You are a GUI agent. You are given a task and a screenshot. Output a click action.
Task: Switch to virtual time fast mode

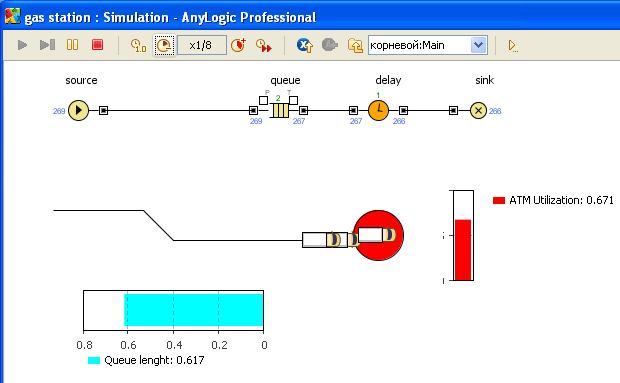point(264,45)
